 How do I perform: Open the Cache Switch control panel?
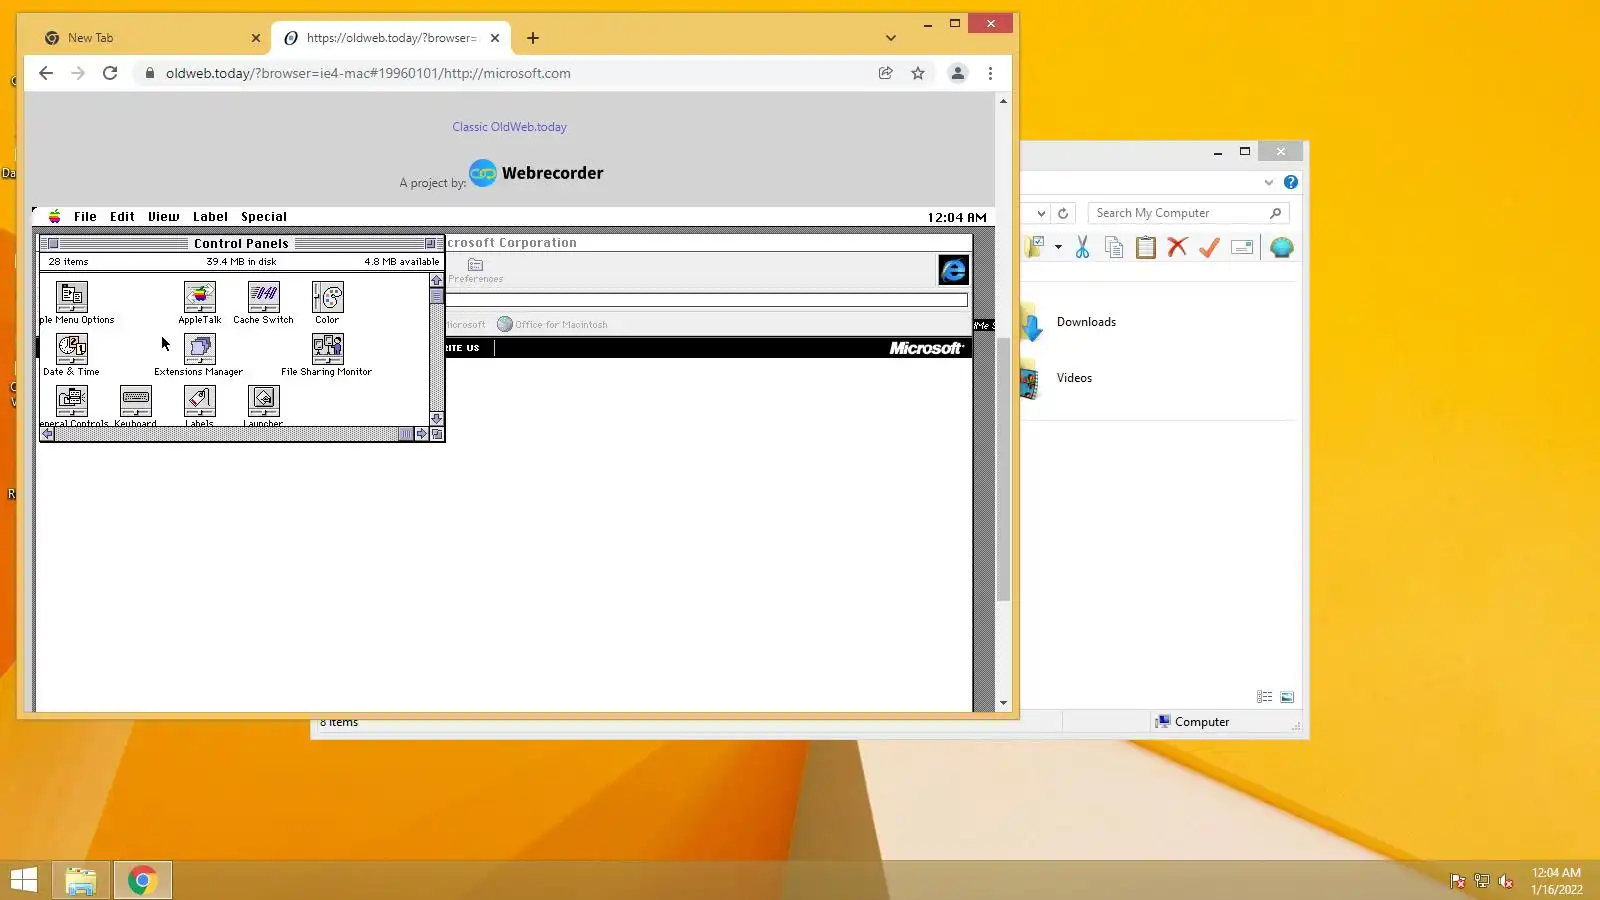point(264,297)
